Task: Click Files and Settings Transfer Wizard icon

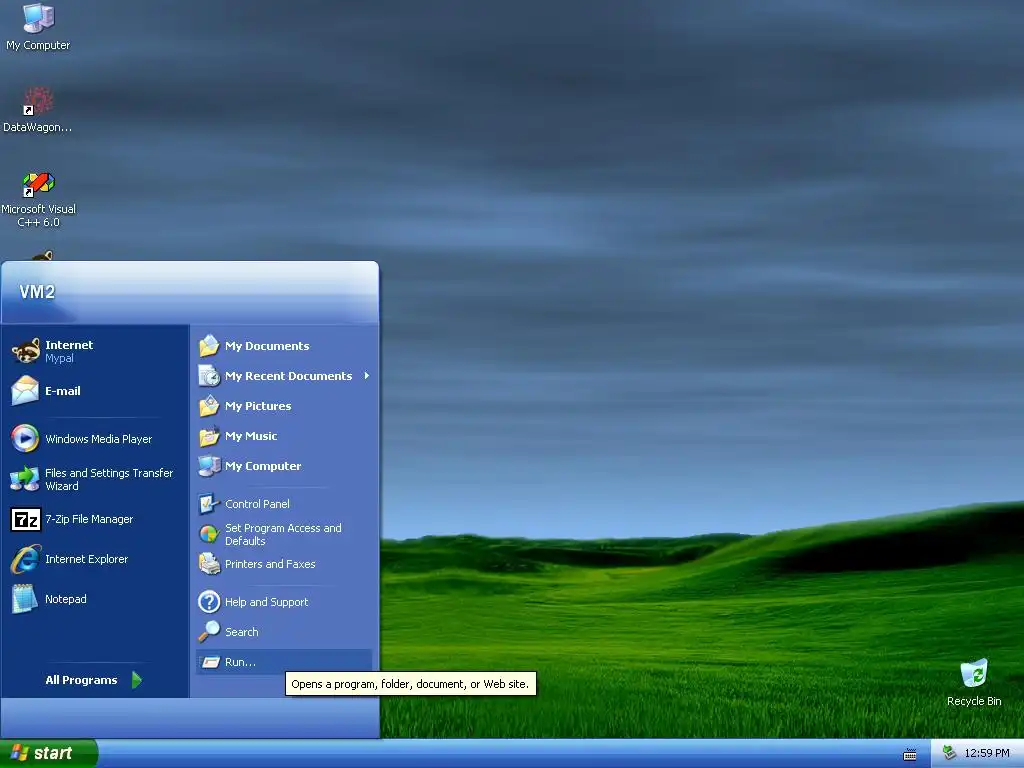Action: click(25, 479)
